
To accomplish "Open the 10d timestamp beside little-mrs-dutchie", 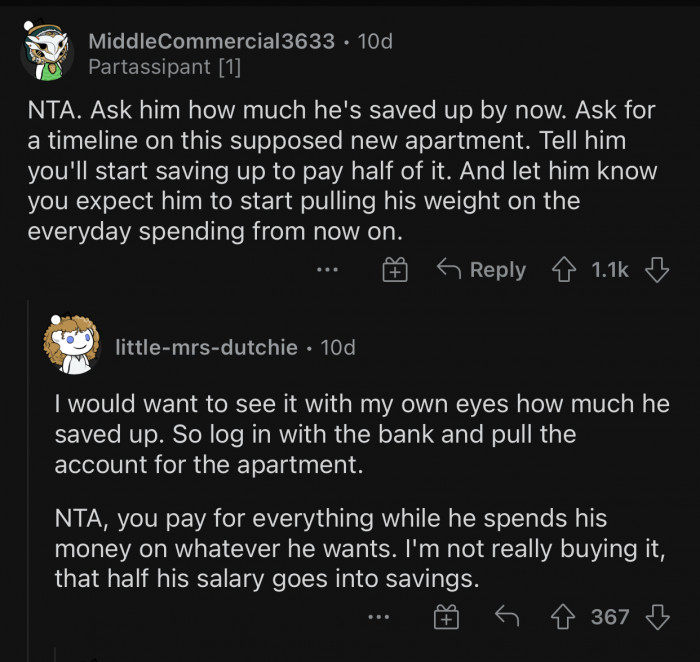I will click(337, 347).
